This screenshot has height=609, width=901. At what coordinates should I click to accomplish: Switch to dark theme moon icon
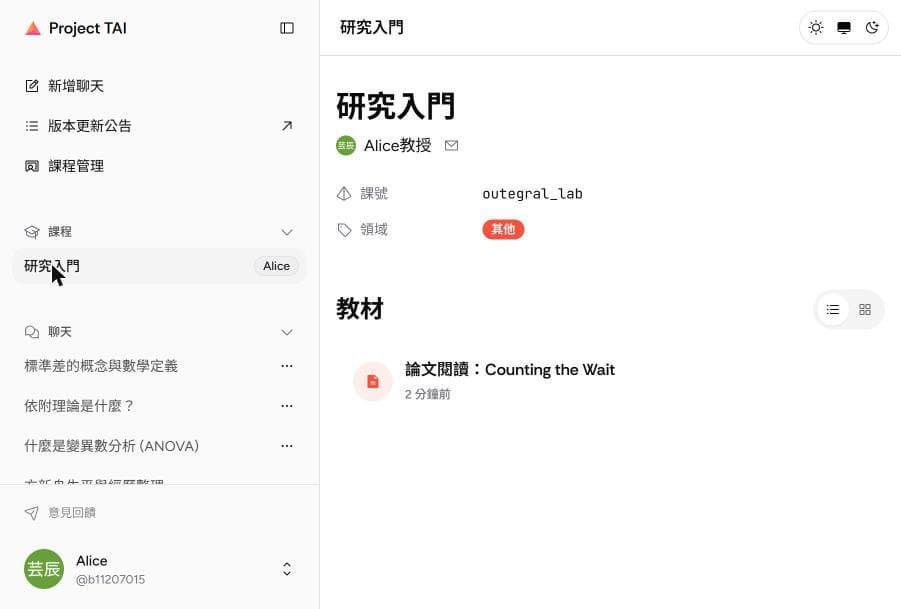click(872, 28)
